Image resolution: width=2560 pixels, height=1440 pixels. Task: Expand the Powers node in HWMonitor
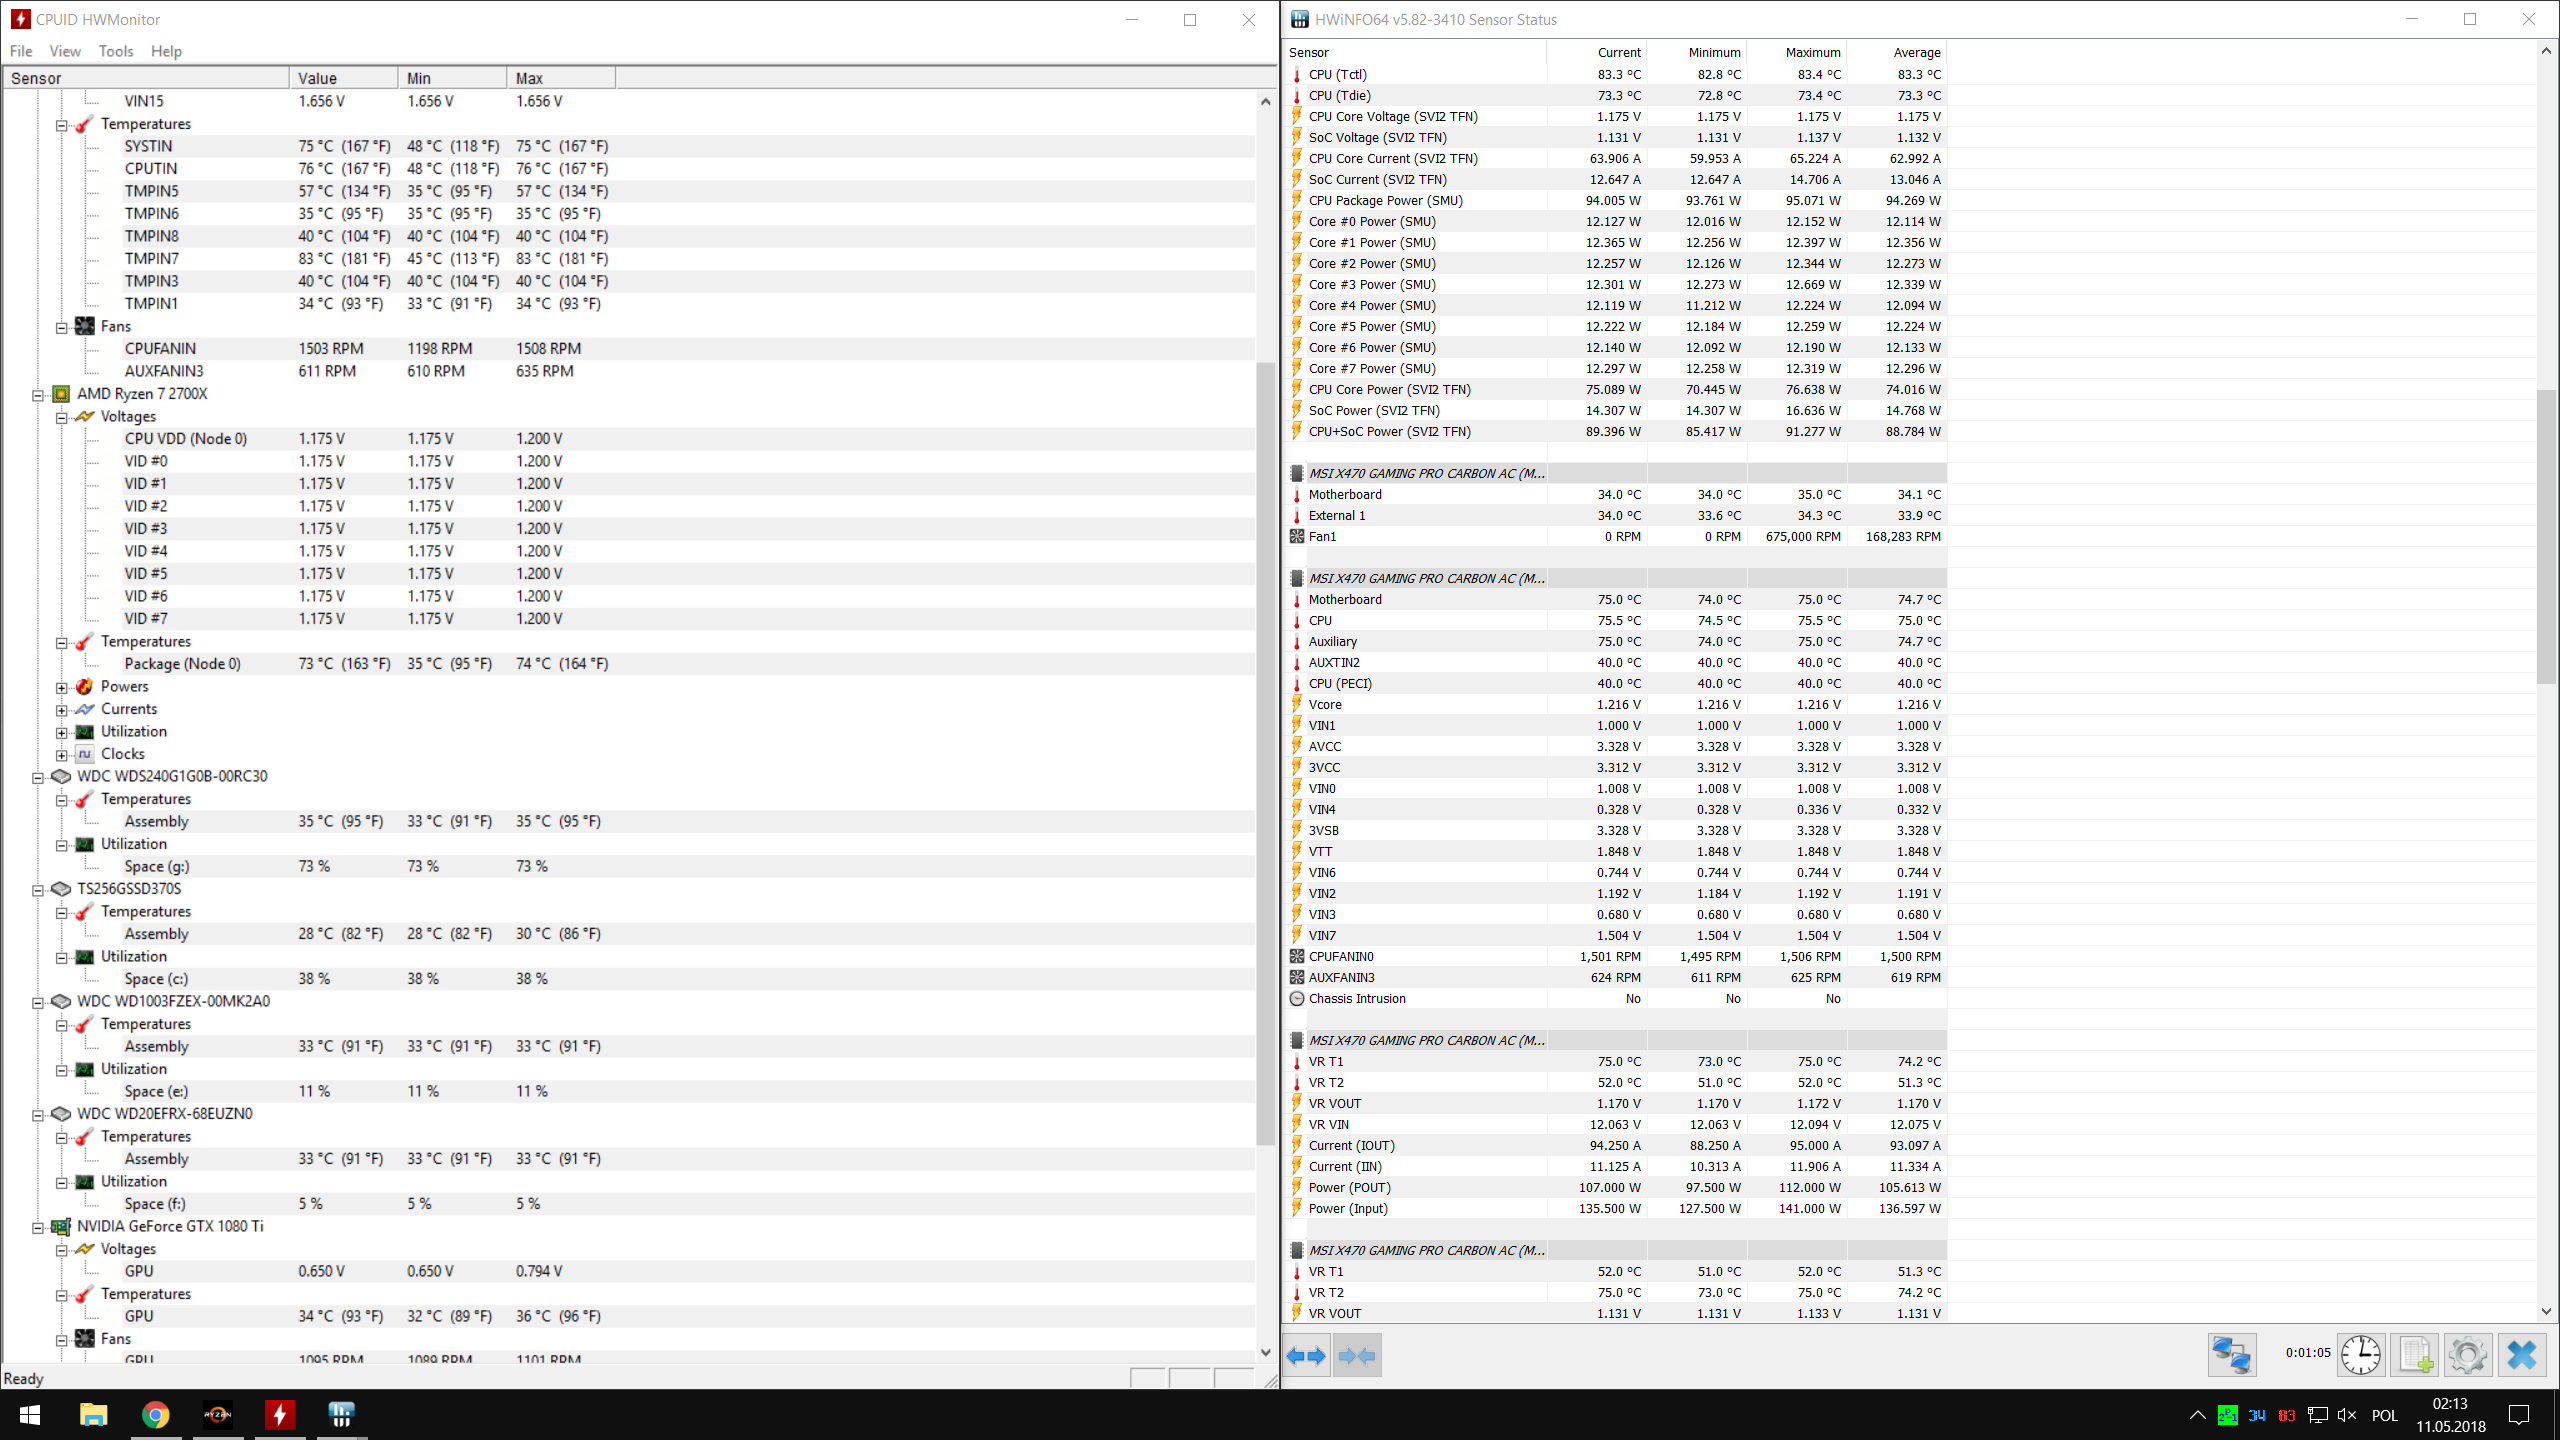point(62,687)
